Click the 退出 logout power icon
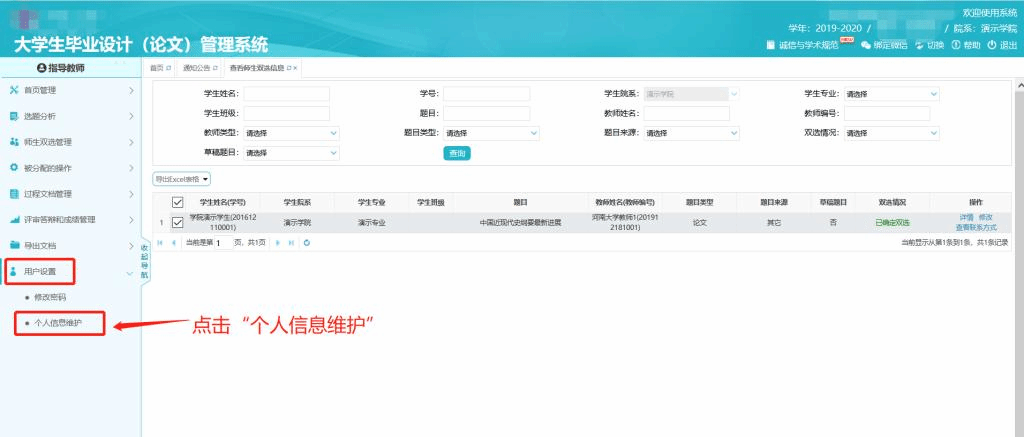1024x437 pixels. tap(992, 45)
